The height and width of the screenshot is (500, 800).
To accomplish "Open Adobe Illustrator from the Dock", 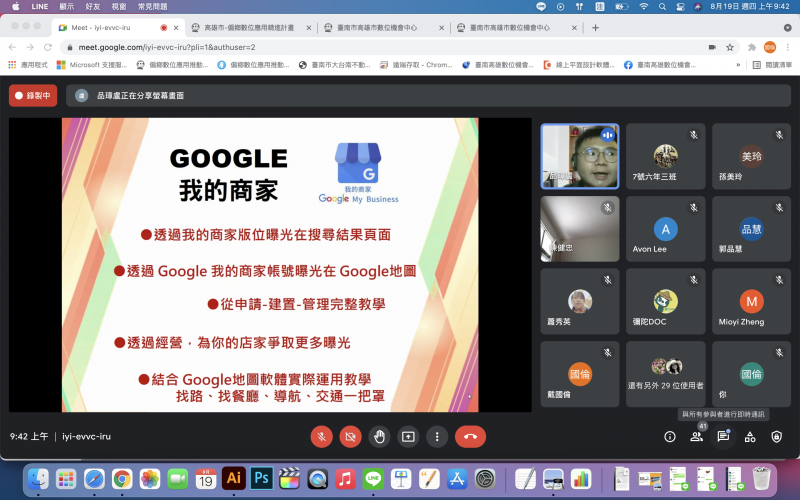I will point(234,479).
